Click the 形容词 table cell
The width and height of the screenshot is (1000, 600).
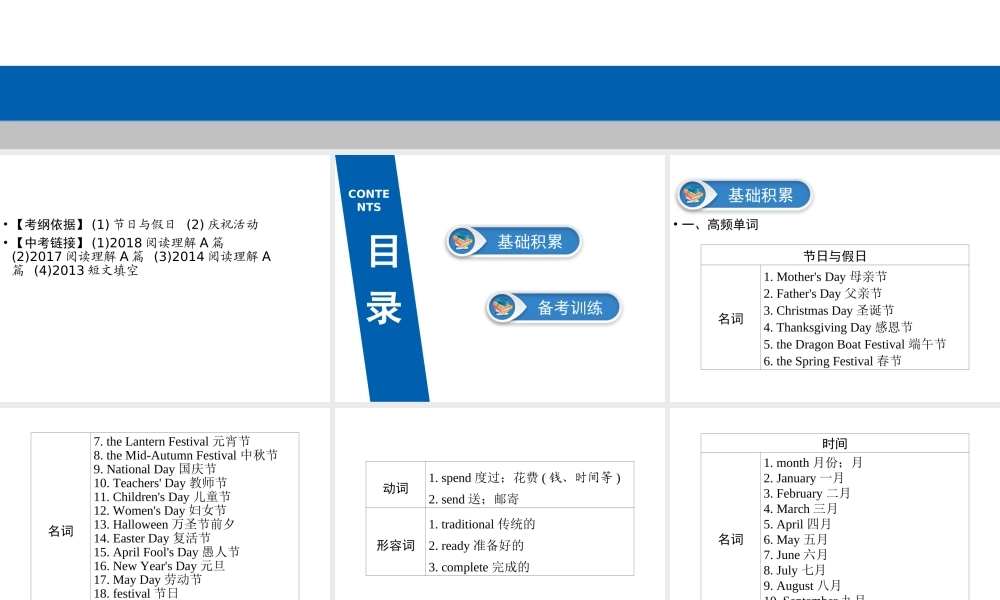point(395,545)
